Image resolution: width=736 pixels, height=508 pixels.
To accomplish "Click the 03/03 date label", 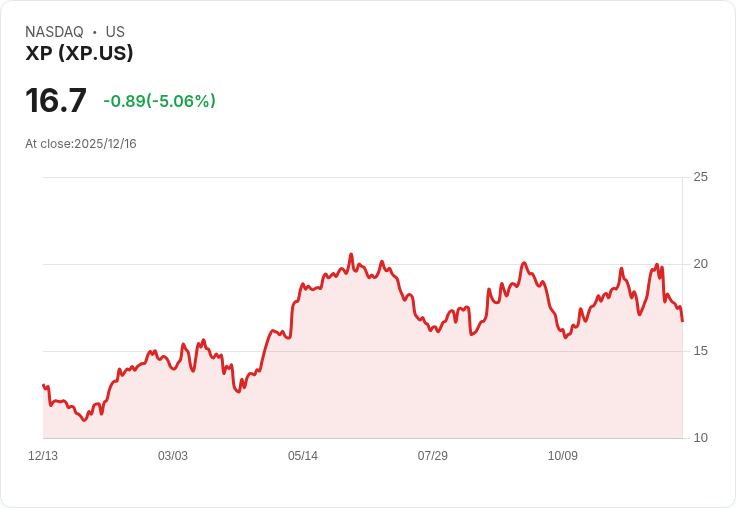I will point(173,456).
